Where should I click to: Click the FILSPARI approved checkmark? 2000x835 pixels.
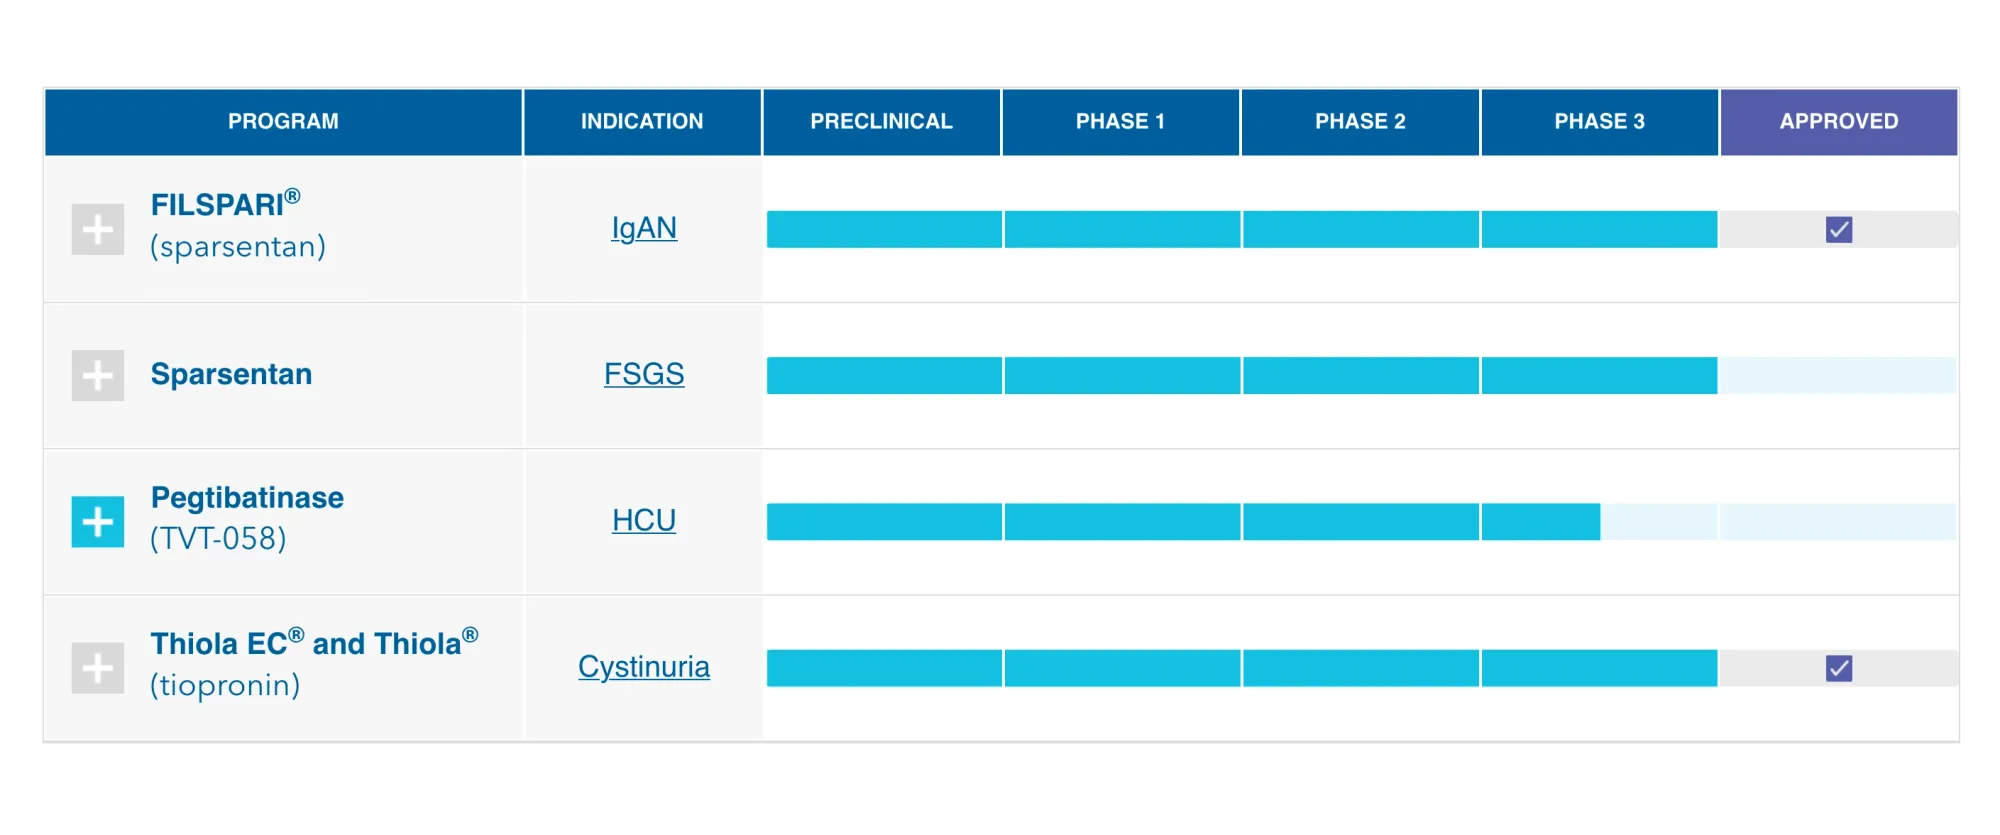(1838, 230)
